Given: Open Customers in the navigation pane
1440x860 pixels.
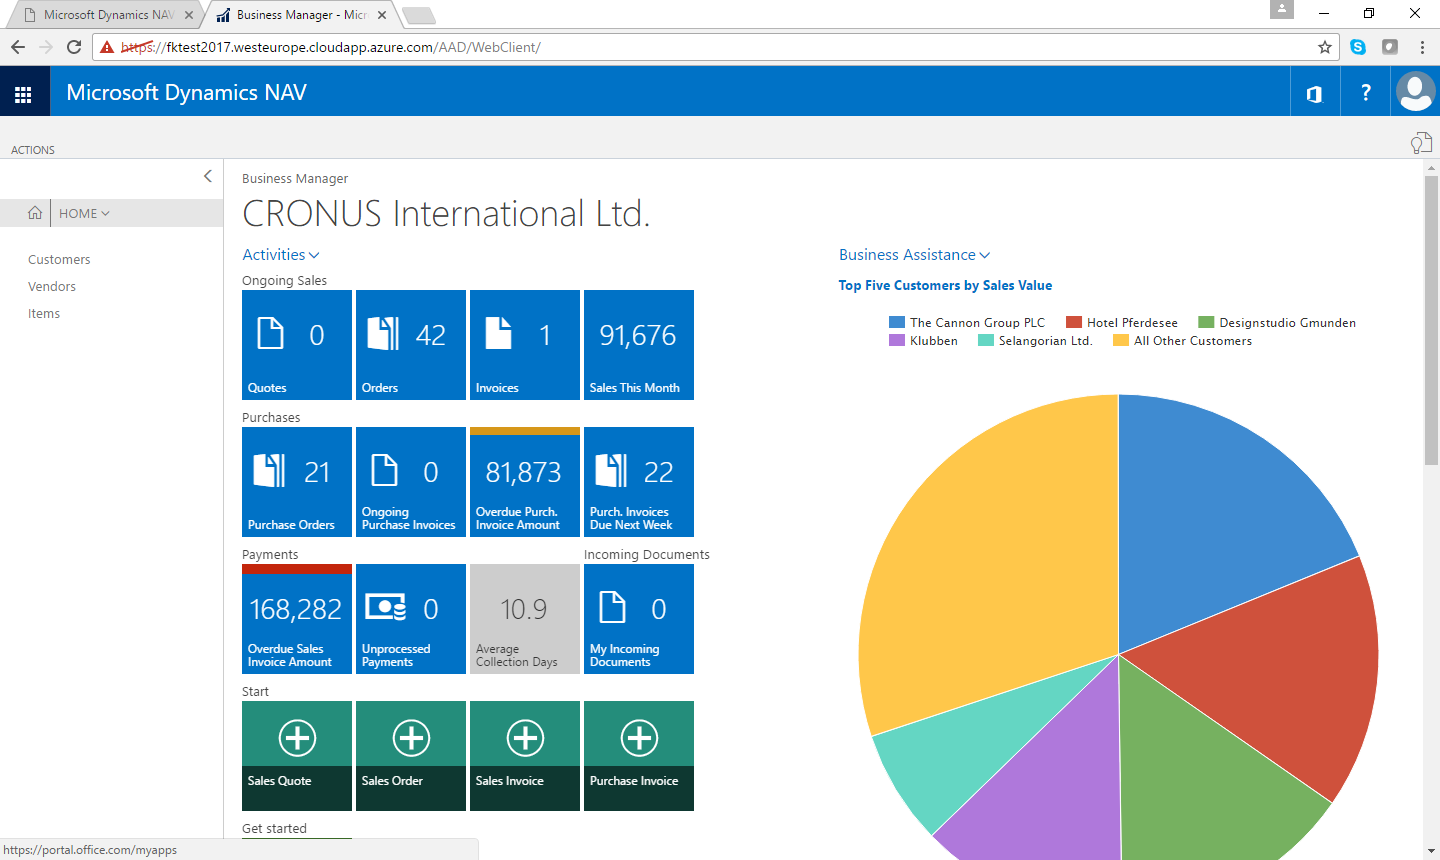Looking at the screenshot, I should tap(59, 260).
